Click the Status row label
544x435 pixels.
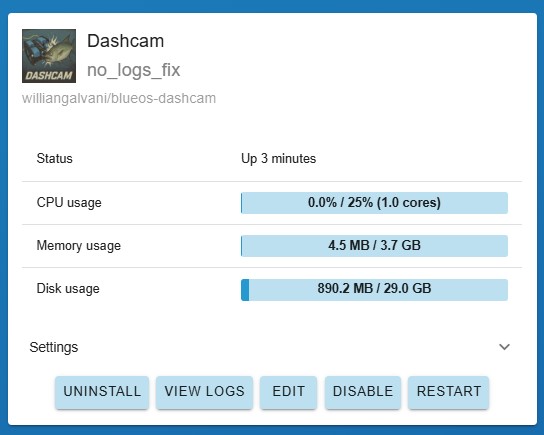coord(54,159)
